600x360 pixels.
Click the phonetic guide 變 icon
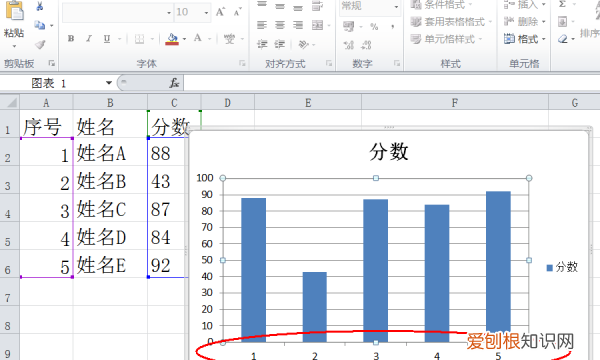(229, 39)
